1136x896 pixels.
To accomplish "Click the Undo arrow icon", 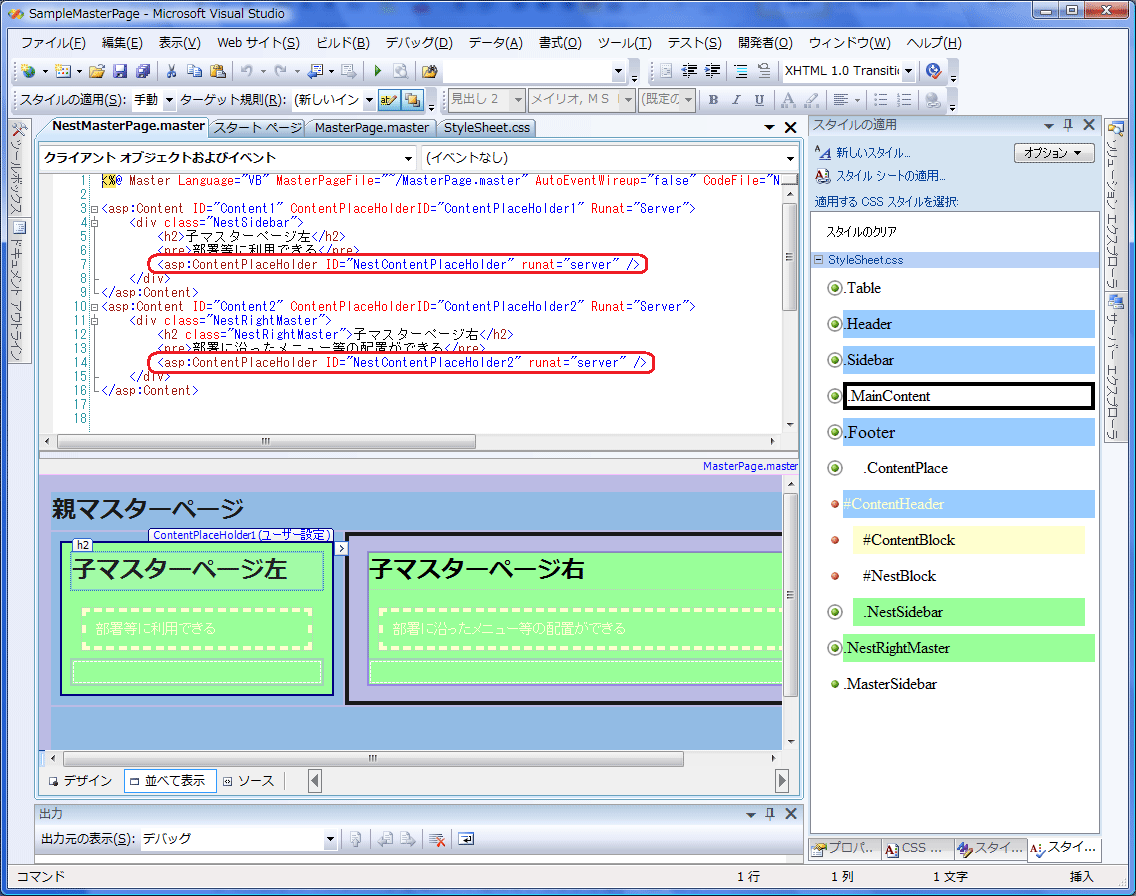I will point(247,71).
